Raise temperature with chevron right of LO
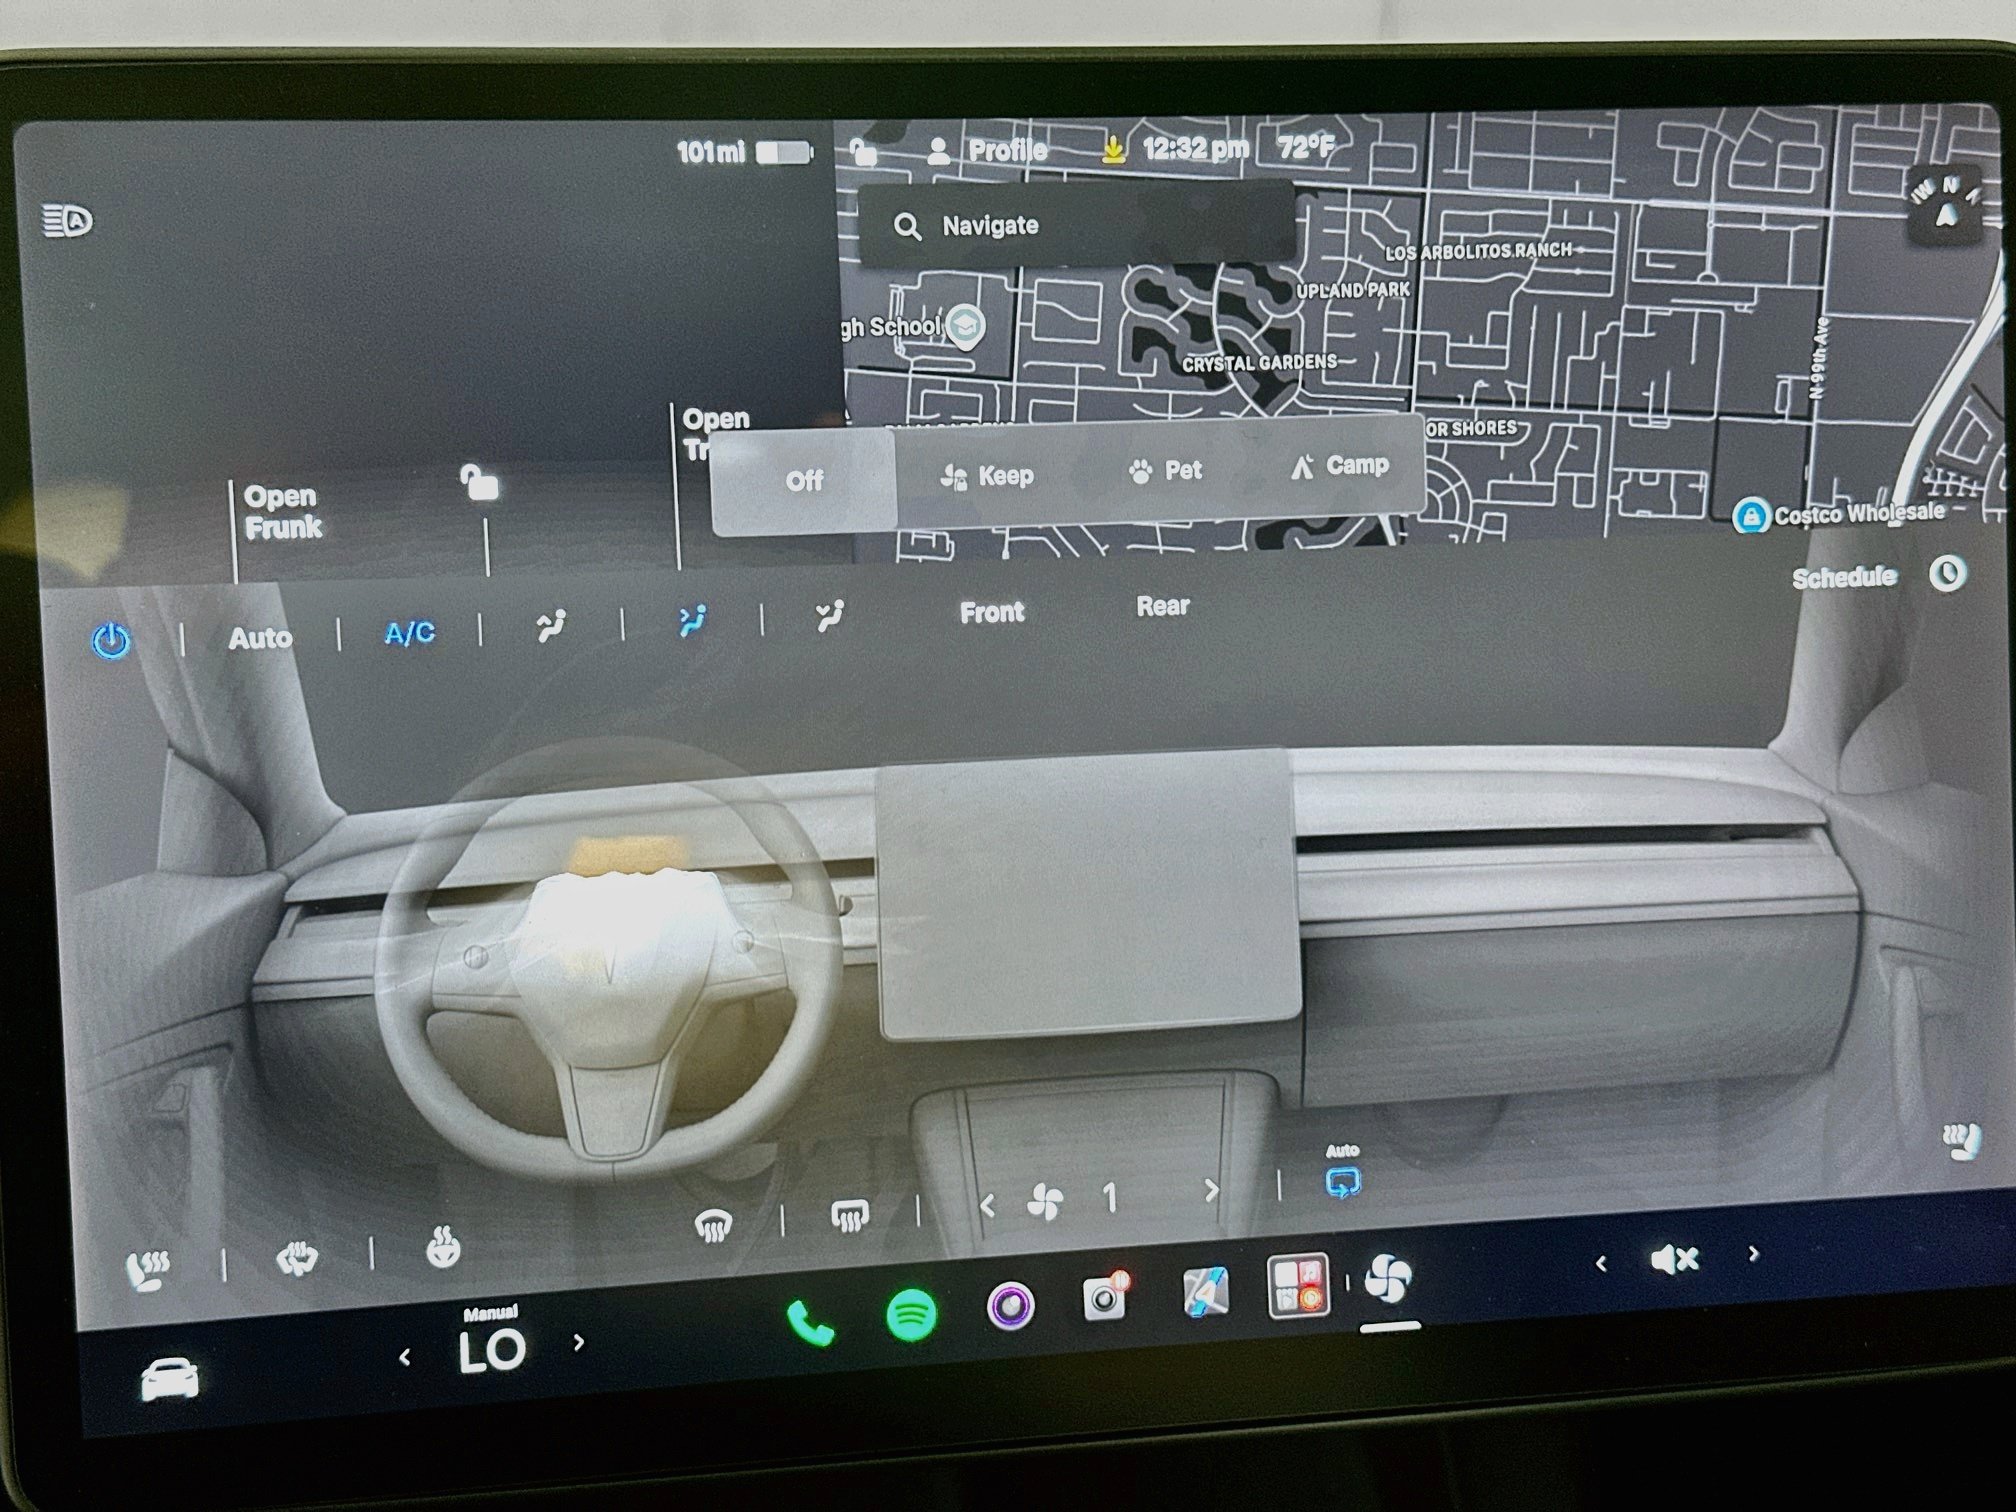Screen dimensions: 2016x1512 579,1342
